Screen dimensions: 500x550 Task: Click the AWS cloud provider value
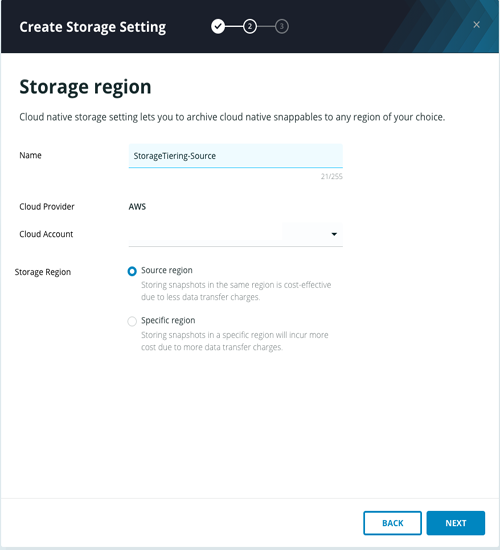(x=137, y=207)
